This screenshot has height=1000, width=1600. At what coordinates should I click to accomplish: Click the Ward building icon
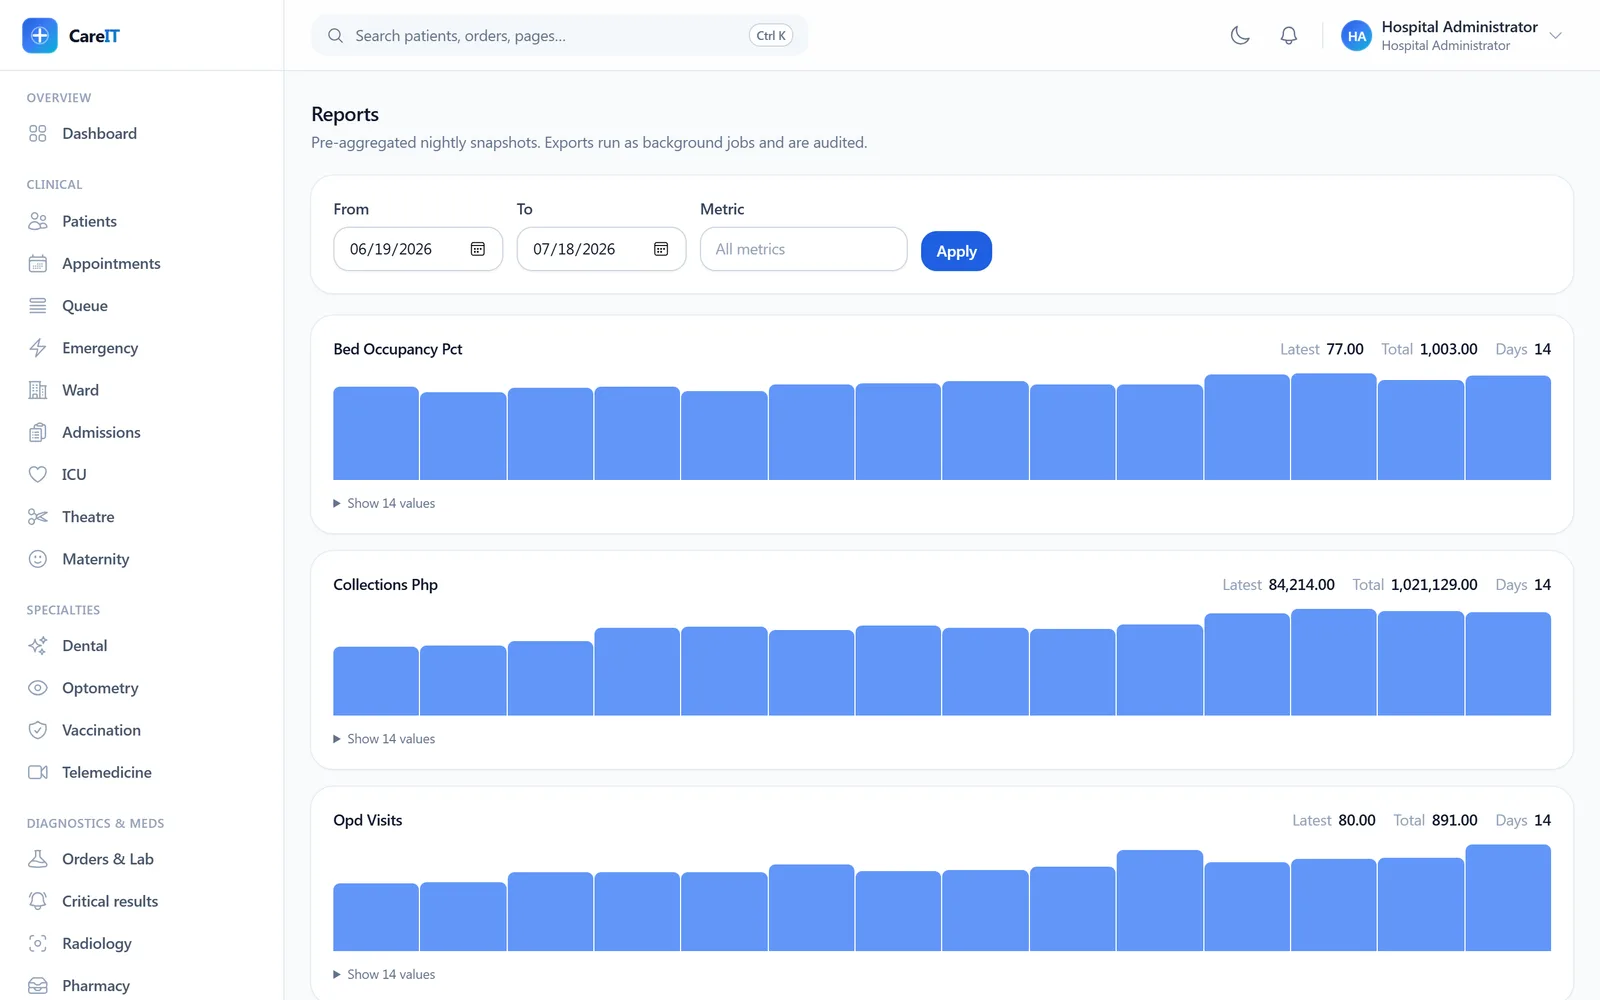click(38, 390)
